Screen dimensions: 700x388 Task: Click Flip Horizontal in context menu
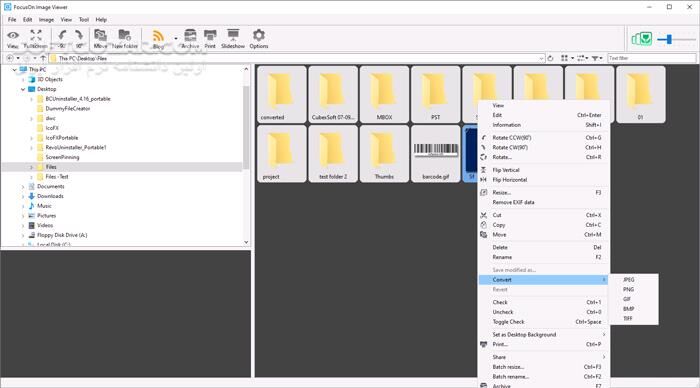coord(544,180)
